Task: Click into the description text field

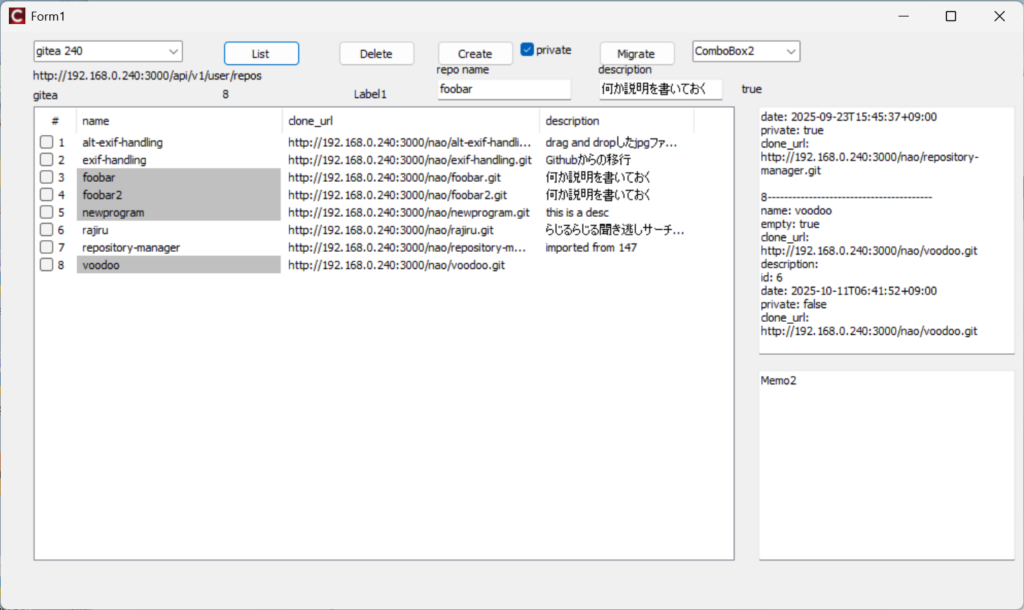Action: click(x=660, y=89)
